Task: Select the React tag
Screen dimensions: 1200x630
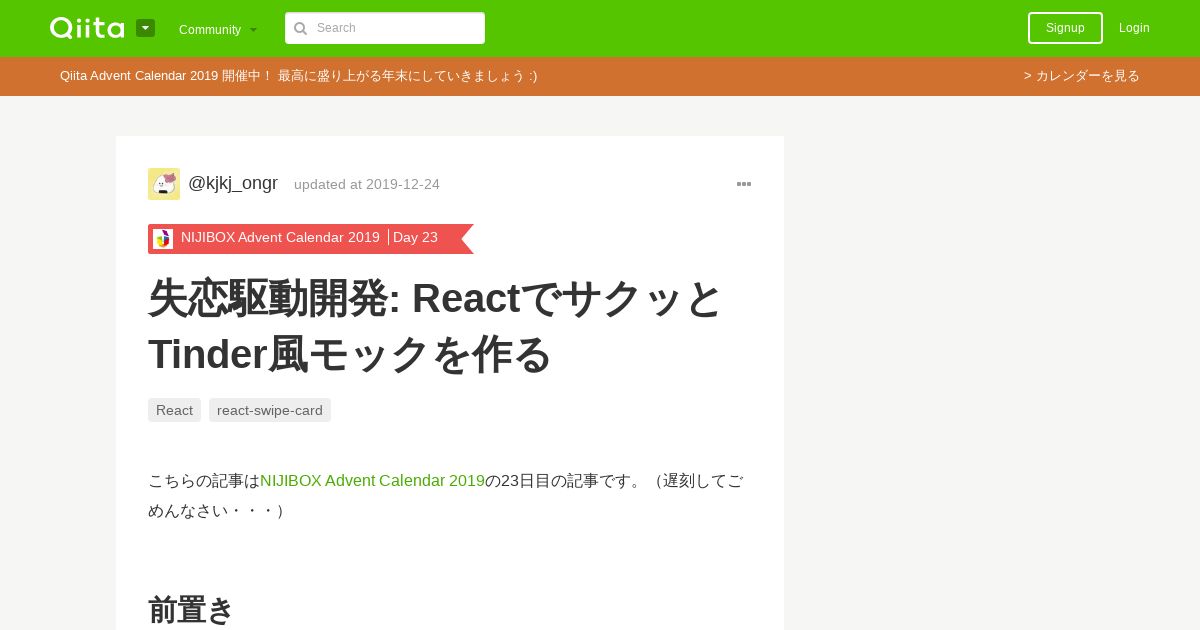Action: point(174,410)
